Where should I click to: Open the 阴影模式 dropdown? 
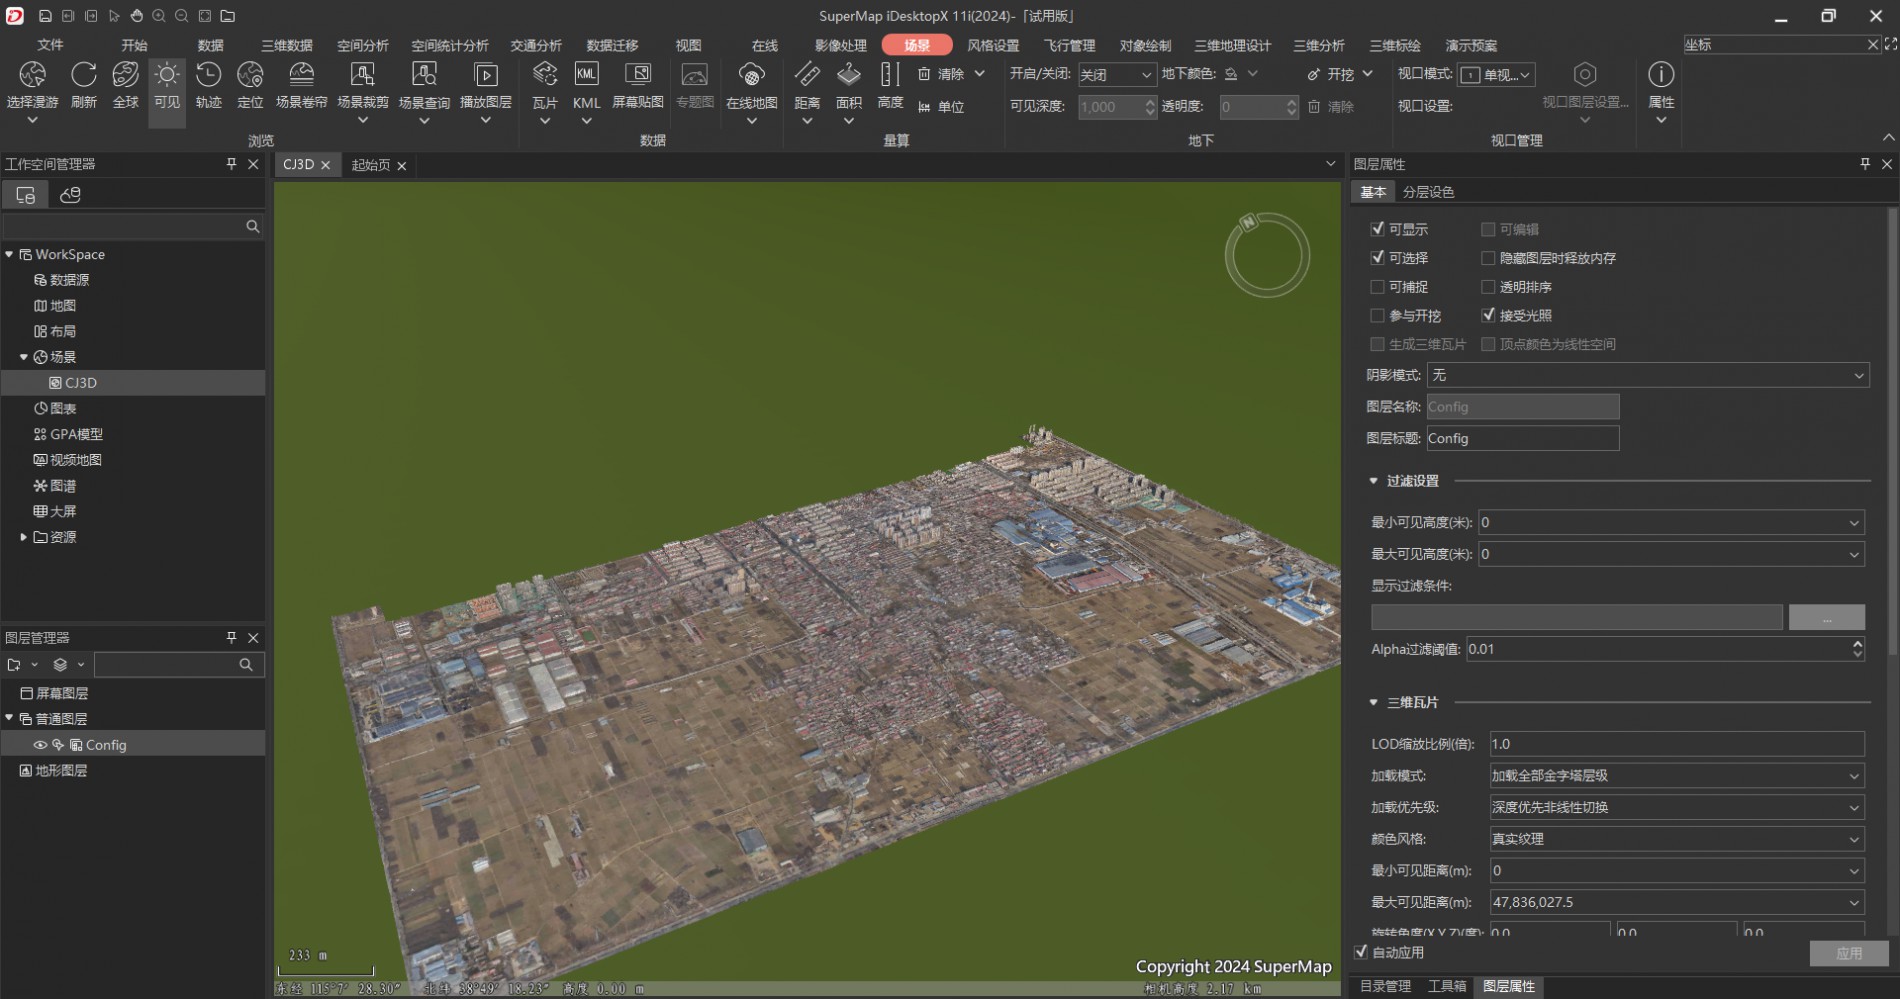[x=1648, y=375]
